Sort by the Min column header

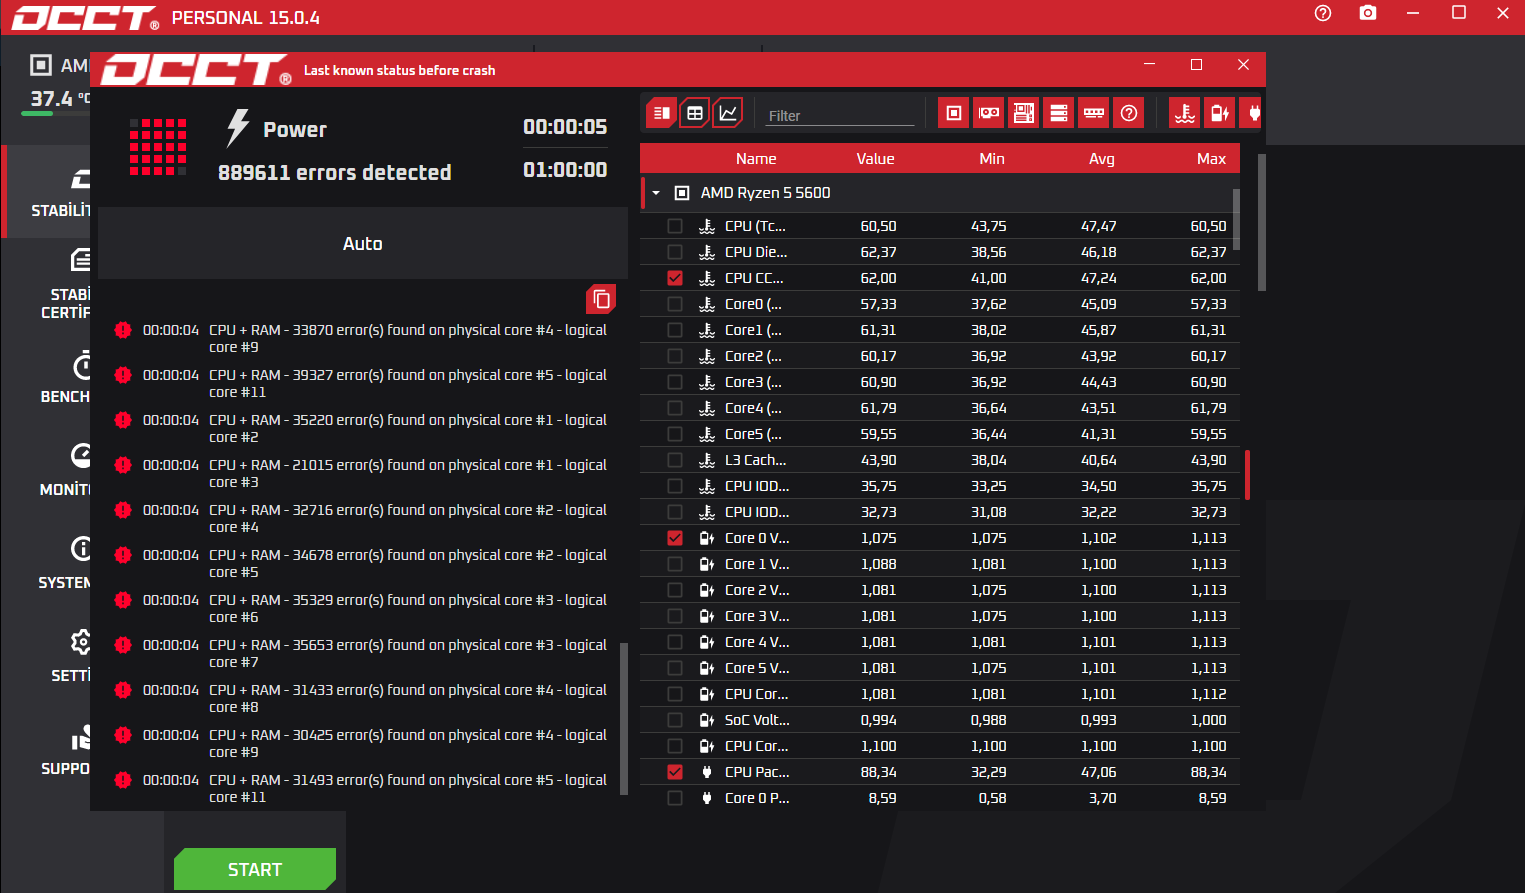(992, 159)
